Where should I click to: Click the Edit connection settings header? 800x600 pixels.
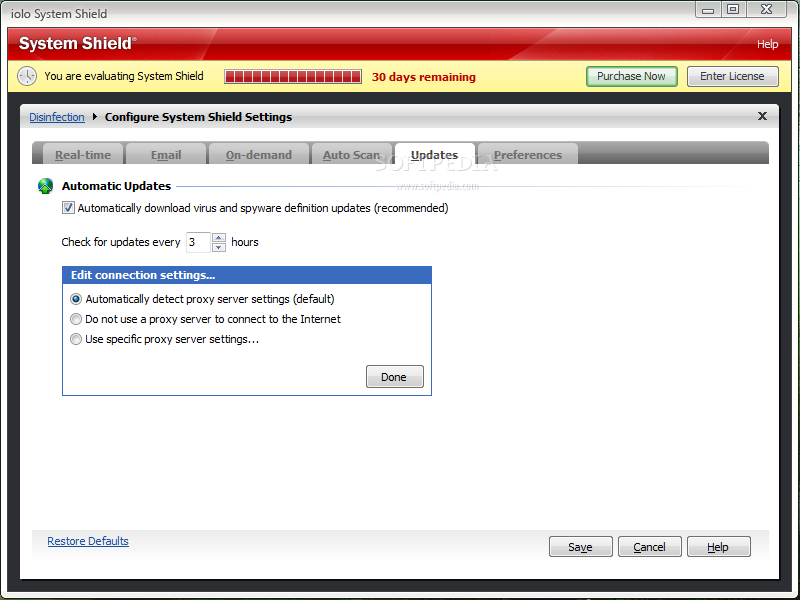click(247, 275)
